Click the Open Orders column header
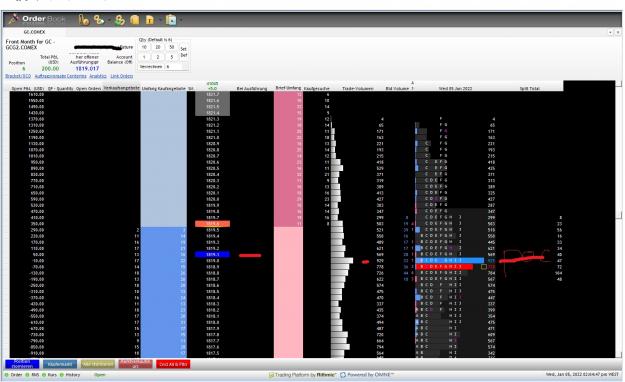This screenshot has height=382, width=625. (x=88, y=88)
